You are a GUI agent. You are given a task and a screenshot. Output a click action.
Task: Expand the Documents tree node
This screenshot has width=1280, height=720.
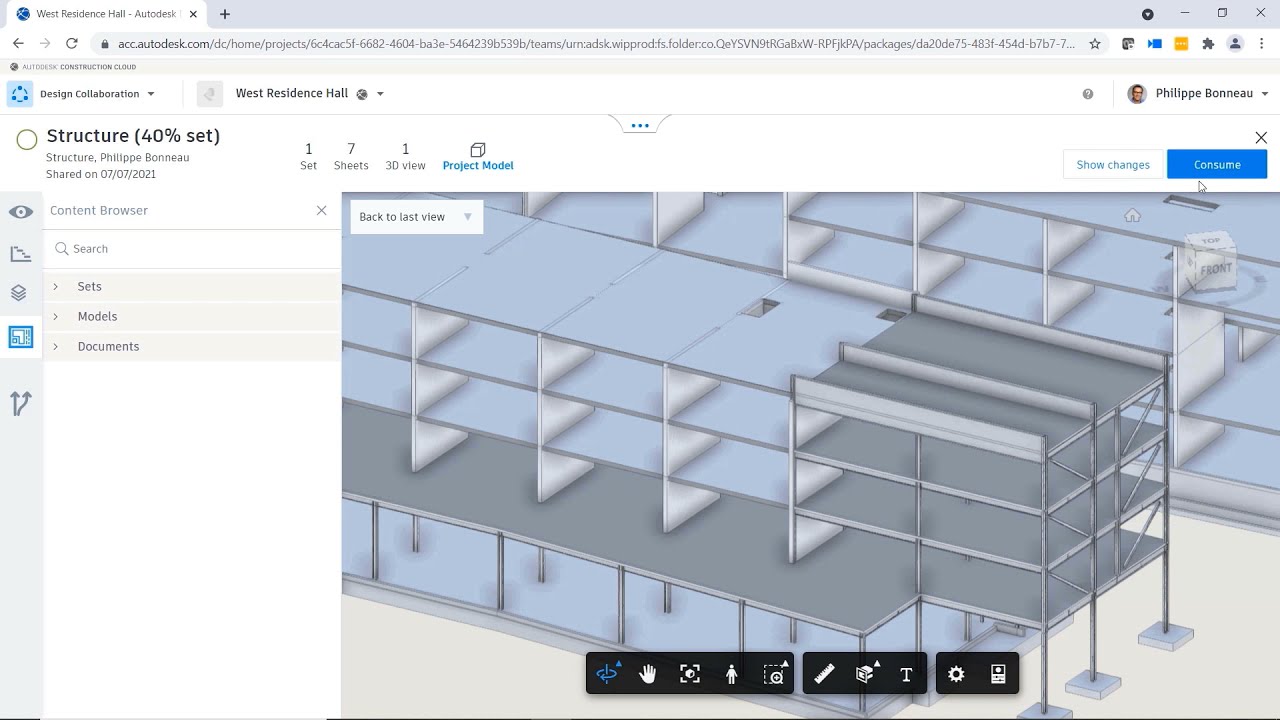click(x=56, y=347)
